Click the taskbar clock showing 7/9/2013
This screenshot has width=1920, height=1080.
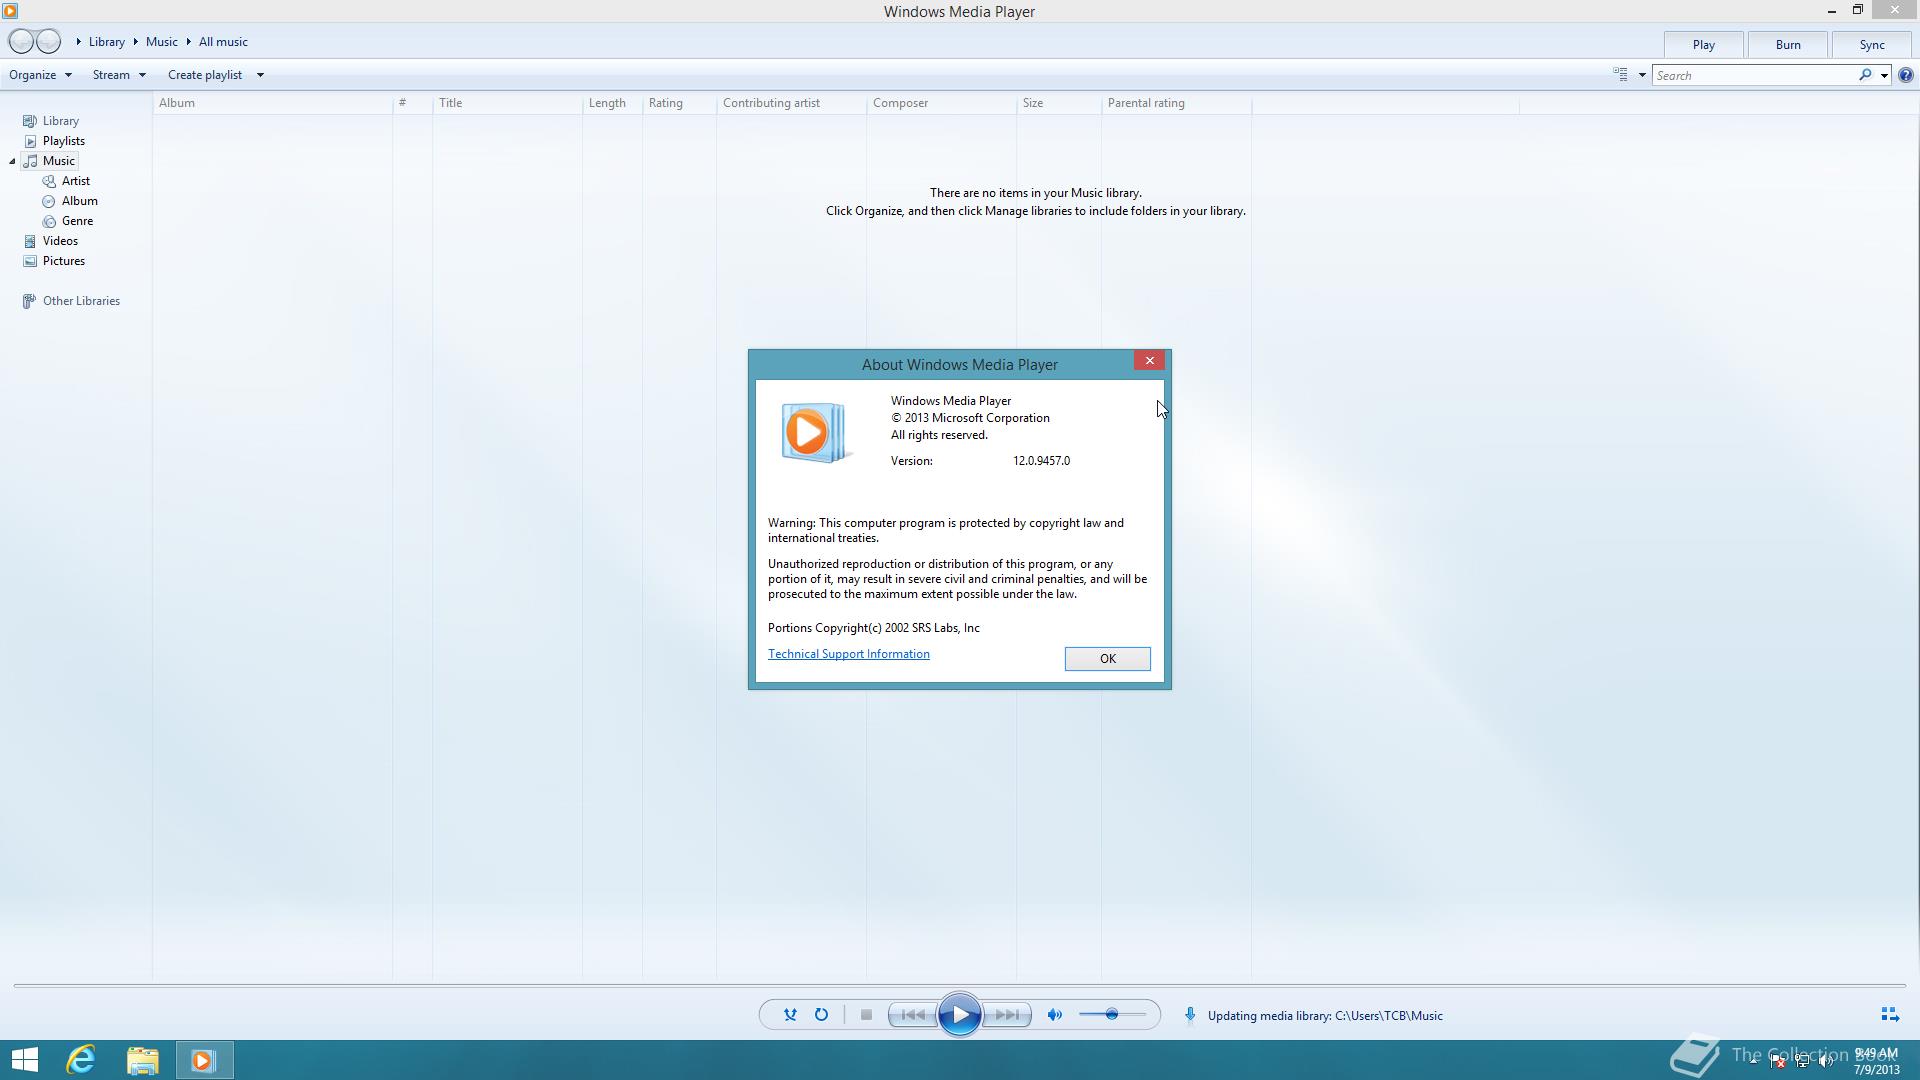click(1875, 1061)
